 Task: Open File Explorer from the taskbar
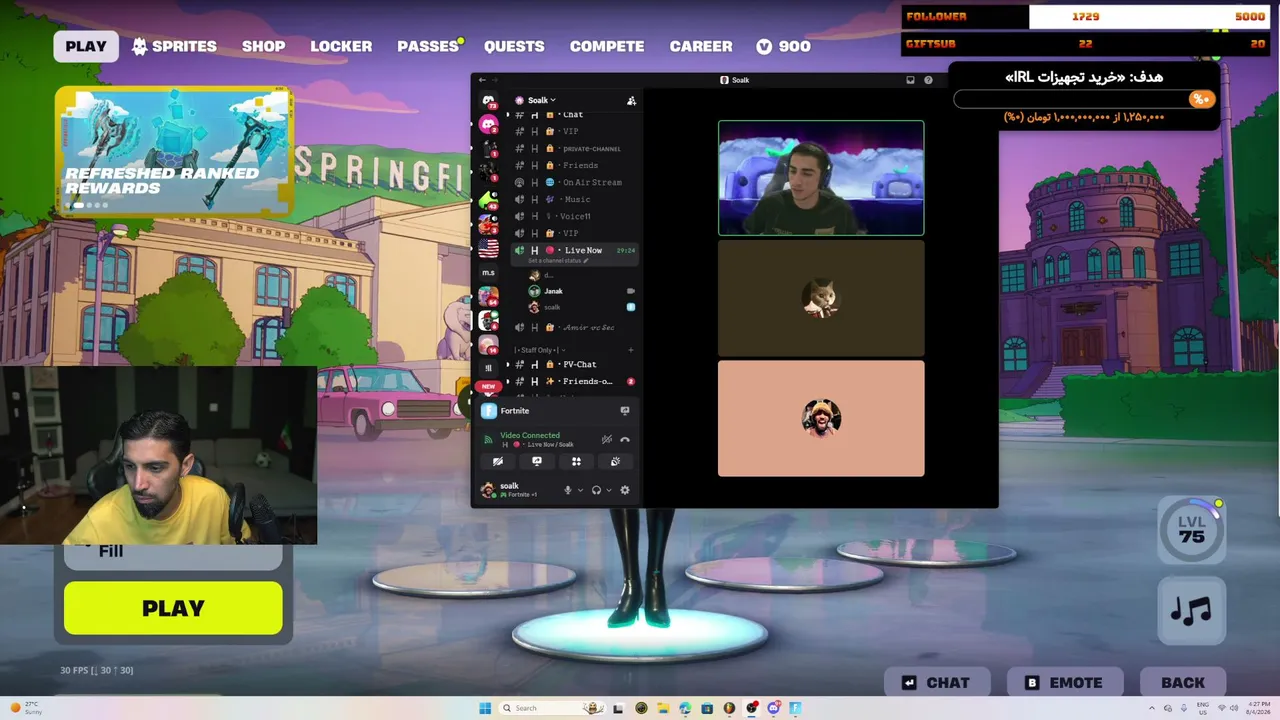[x=663, y=708]
